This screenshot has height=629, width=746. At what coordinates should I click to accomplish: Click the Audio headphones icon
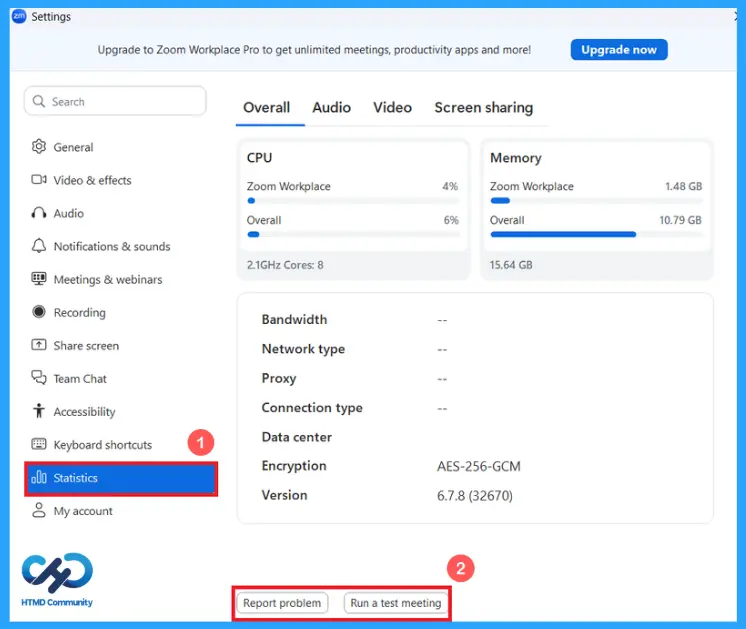tap(39, 213)
